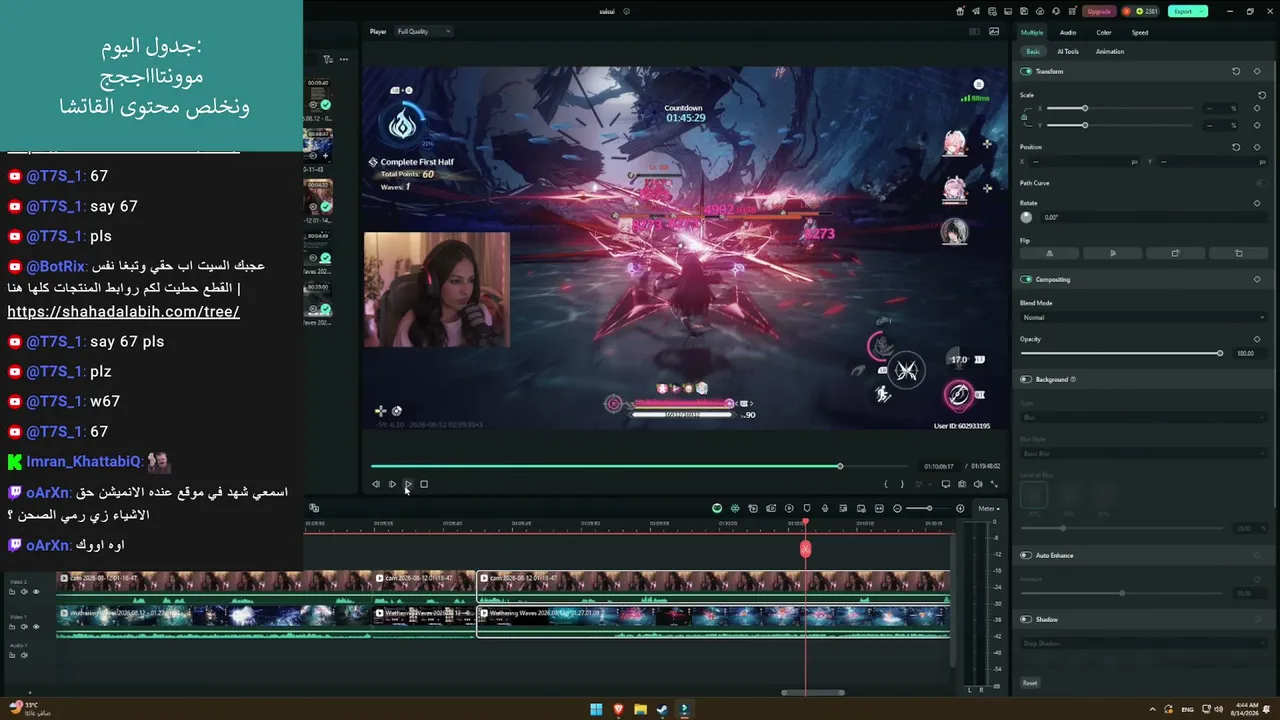Screen dimensions: 1280x720
Task: Mute the Video 2 track audio
Action: [24, 591]
